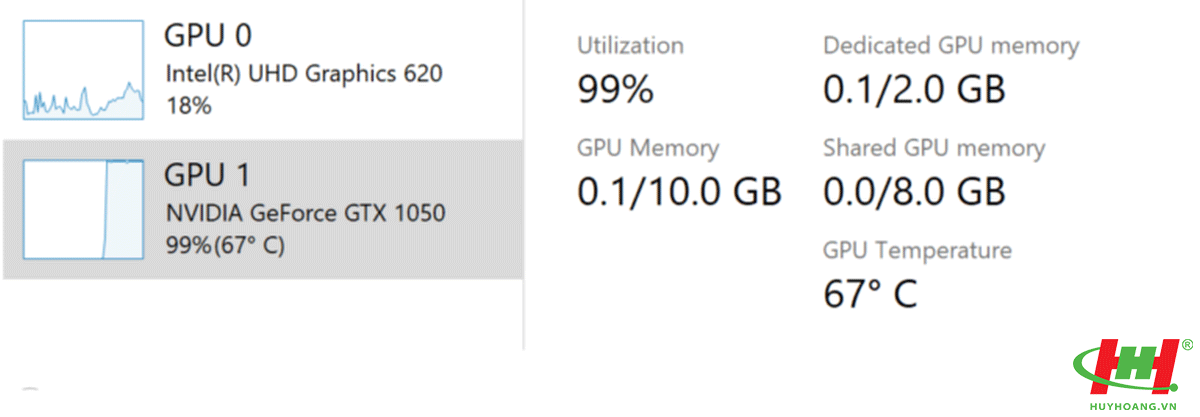This screenshot has height=417, width=1200.
Task: Click the GPU 0 usage graph thumbnail
Action: tap(83, 70)
